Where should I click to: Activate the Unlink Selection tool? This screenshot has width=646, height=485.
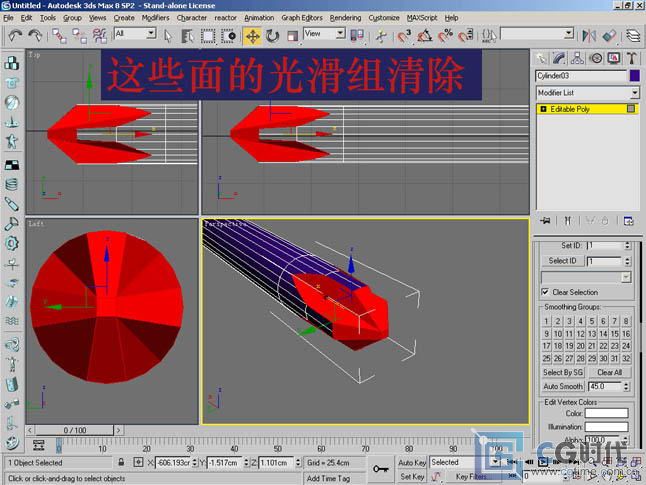coord(79,36)
